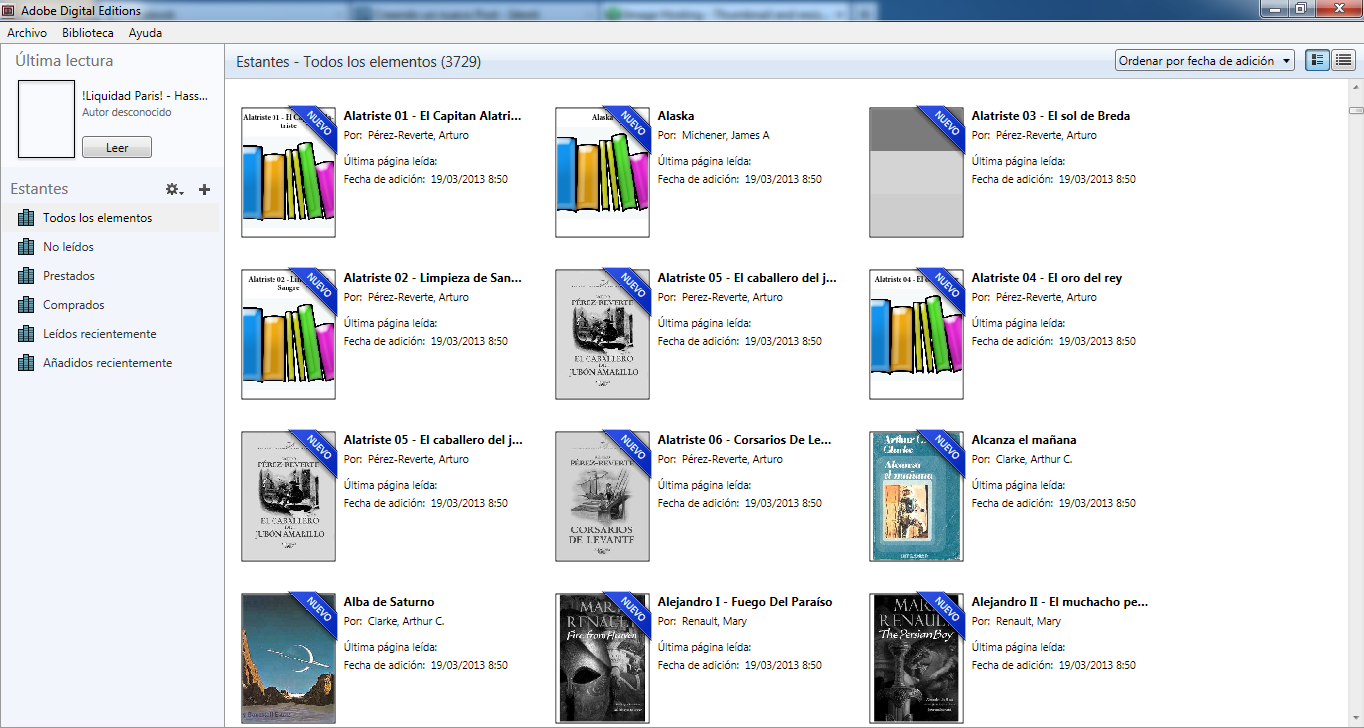Image resolution: width=1364 pixels, height=728 pixels.
Task: Click the Última lectura heading
Action: click(64, 61)
